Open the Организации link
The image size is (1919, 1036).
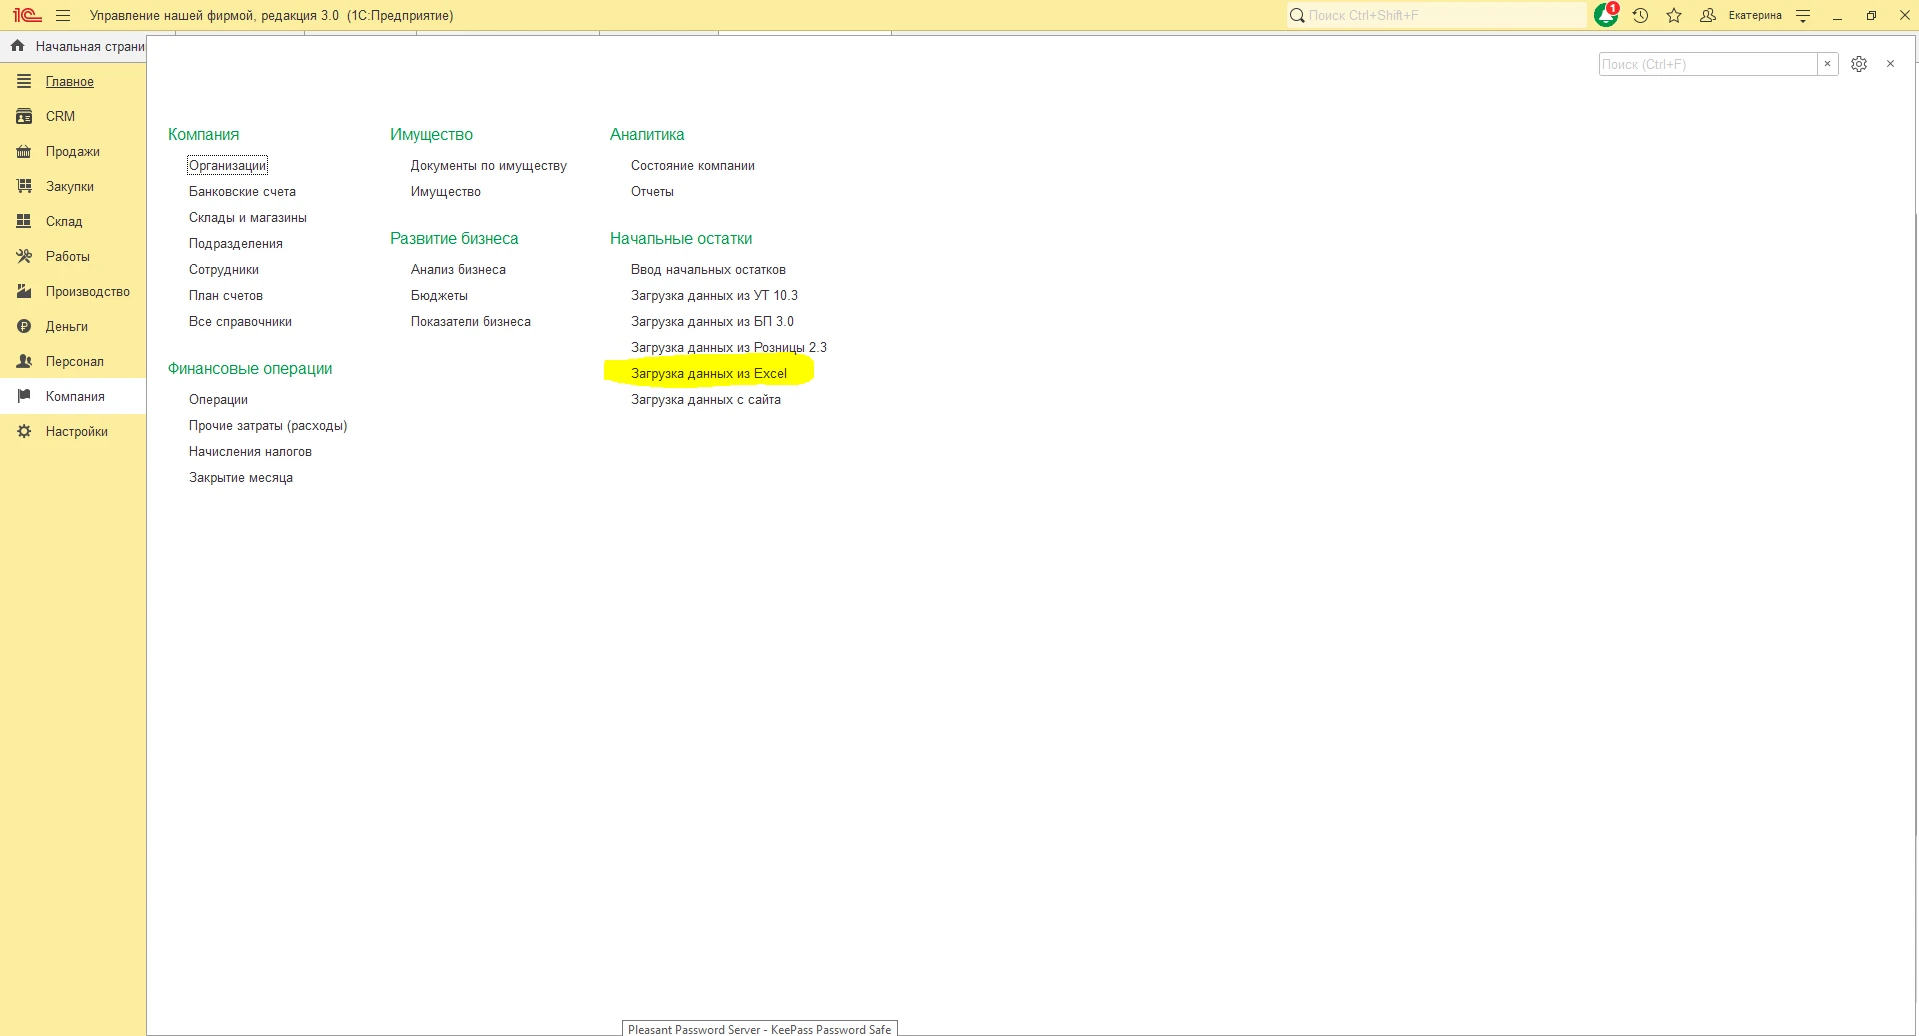tap(227, 166)
